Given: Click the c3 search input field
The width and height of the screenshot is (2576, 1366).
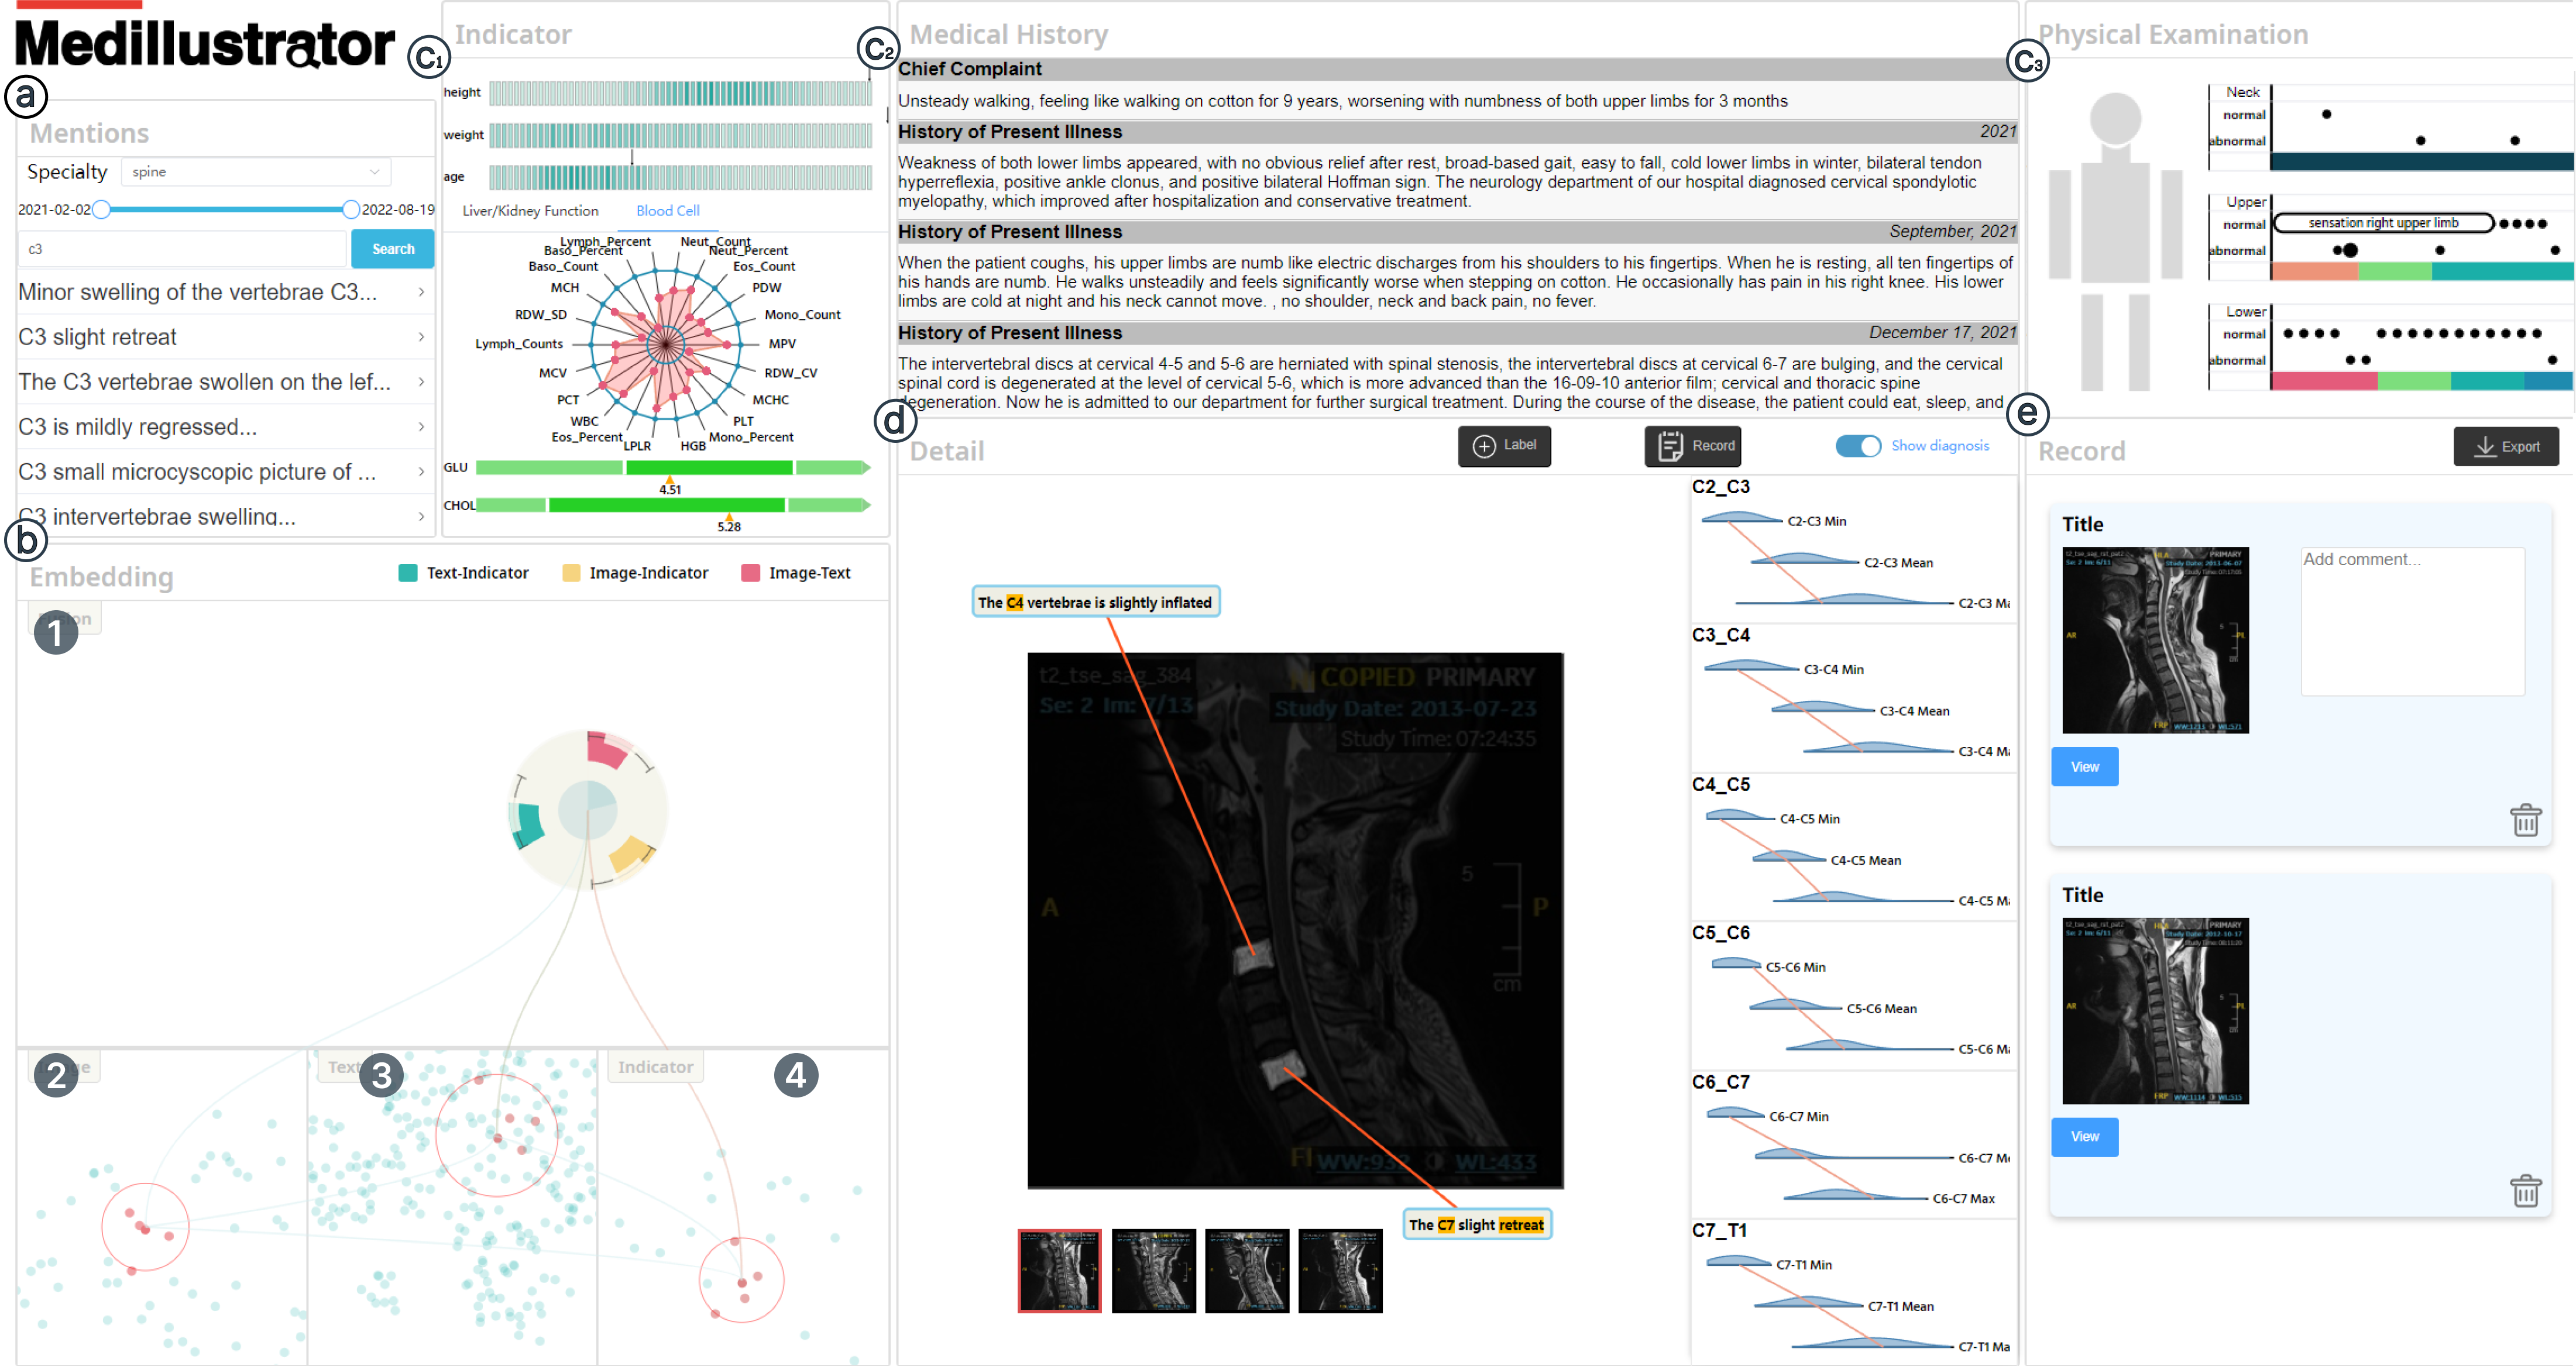Looking at the screenshot, I should [182, 249].
